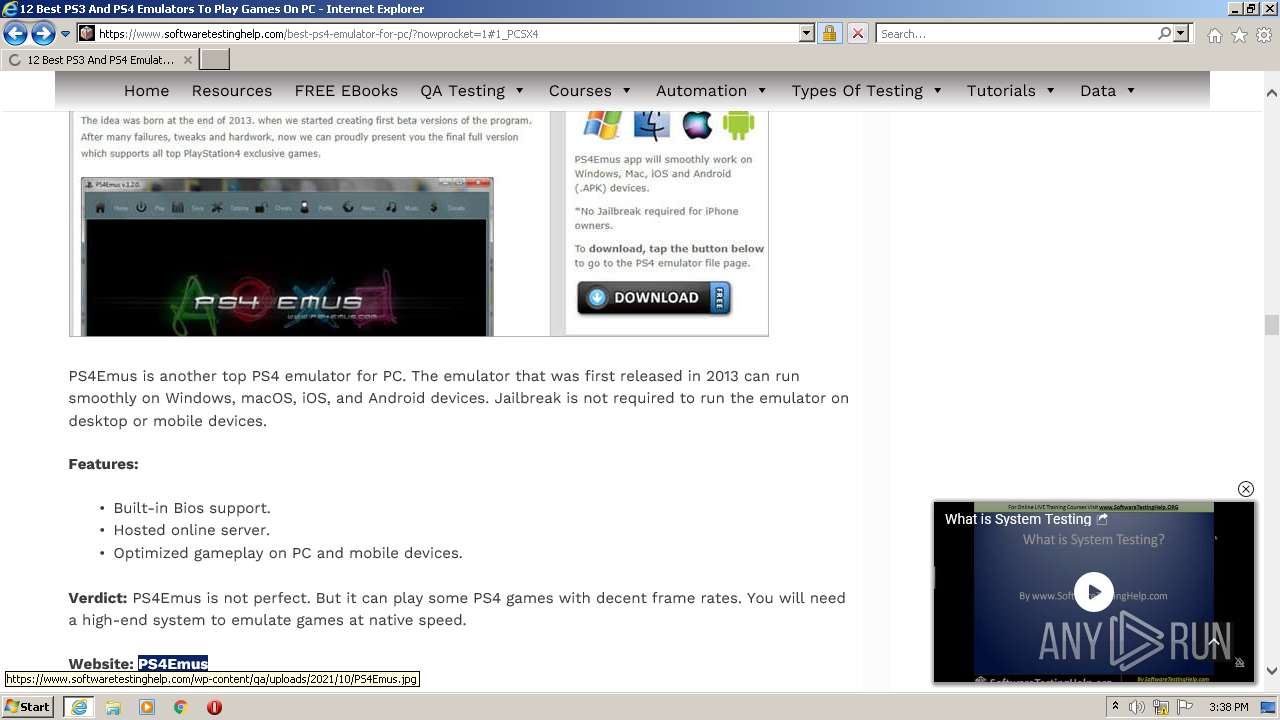Open the PS4Emus website link

[173, 664]
